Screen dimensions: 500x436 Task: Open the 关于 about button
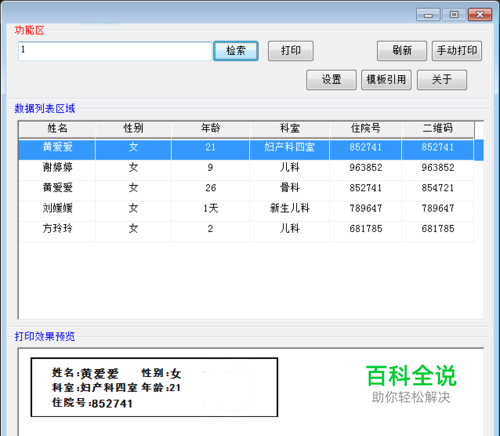[x=442, y=80]
